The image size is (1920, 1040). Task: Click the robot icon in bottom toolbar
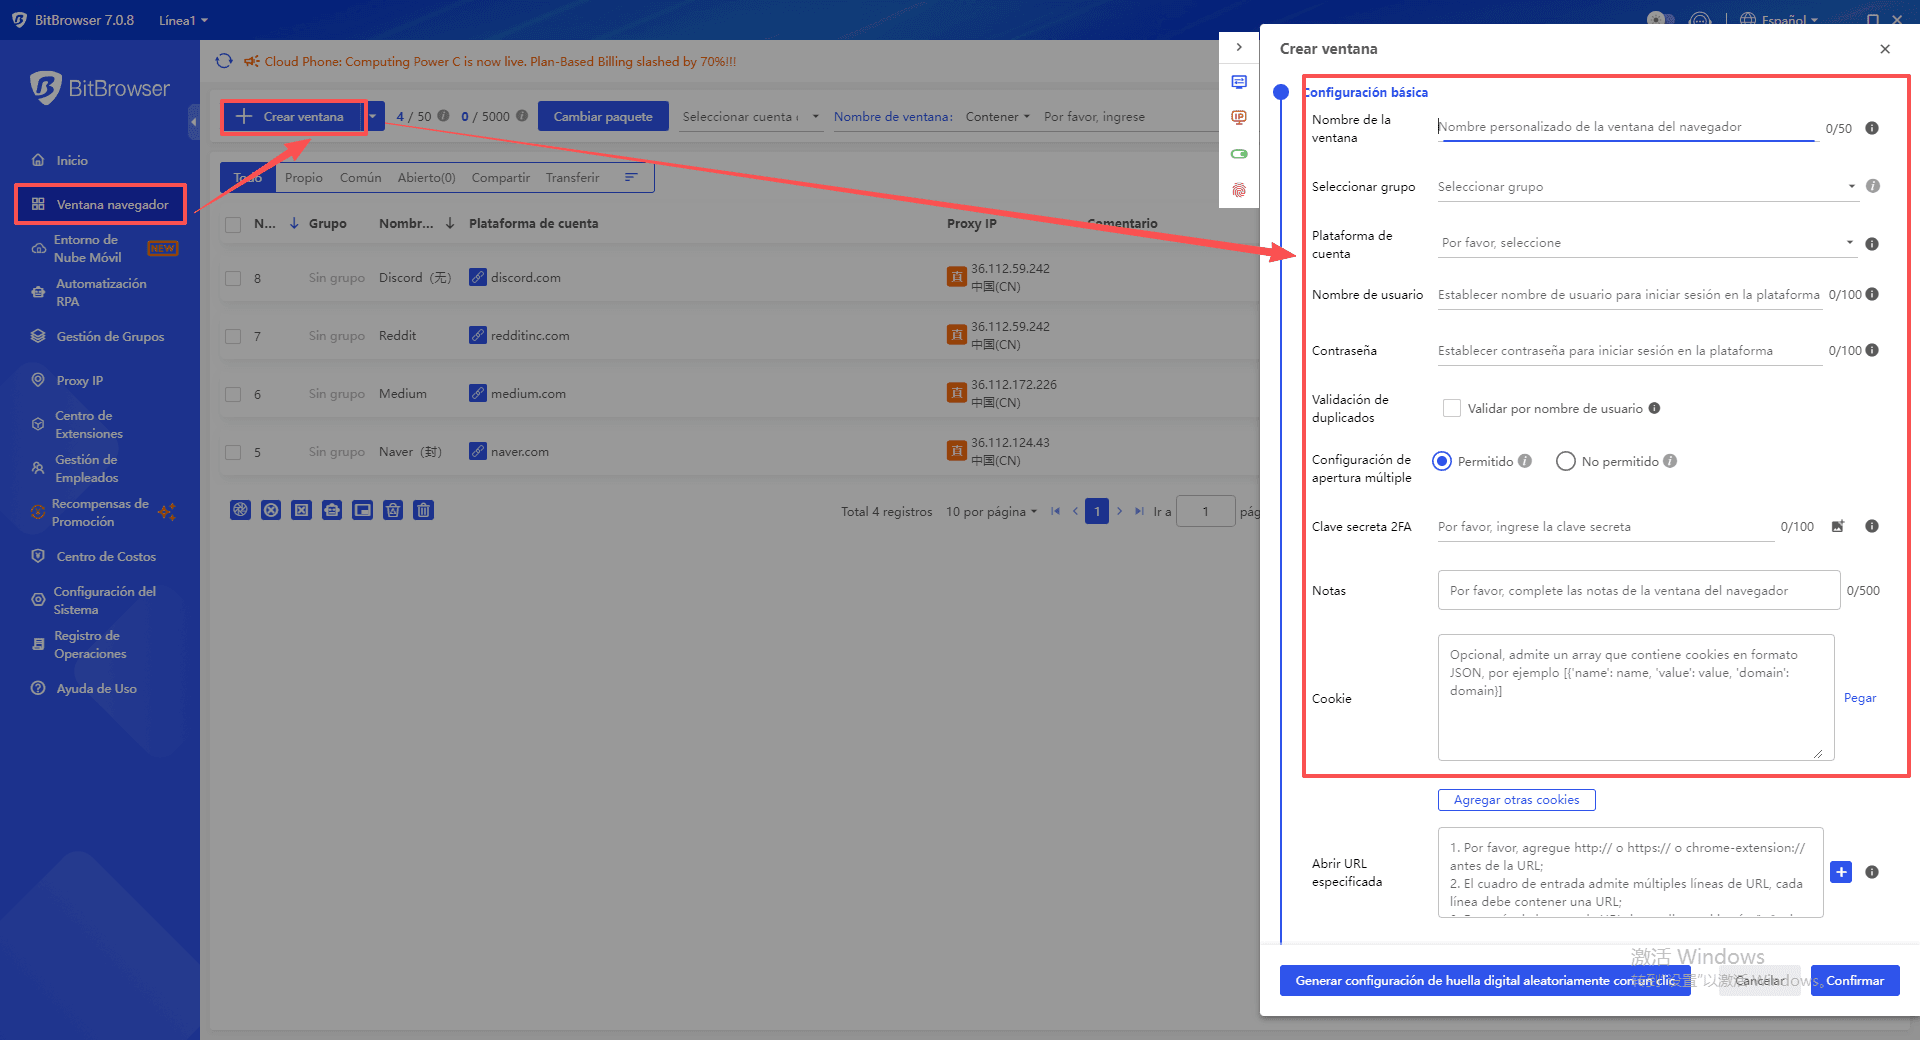332,510
